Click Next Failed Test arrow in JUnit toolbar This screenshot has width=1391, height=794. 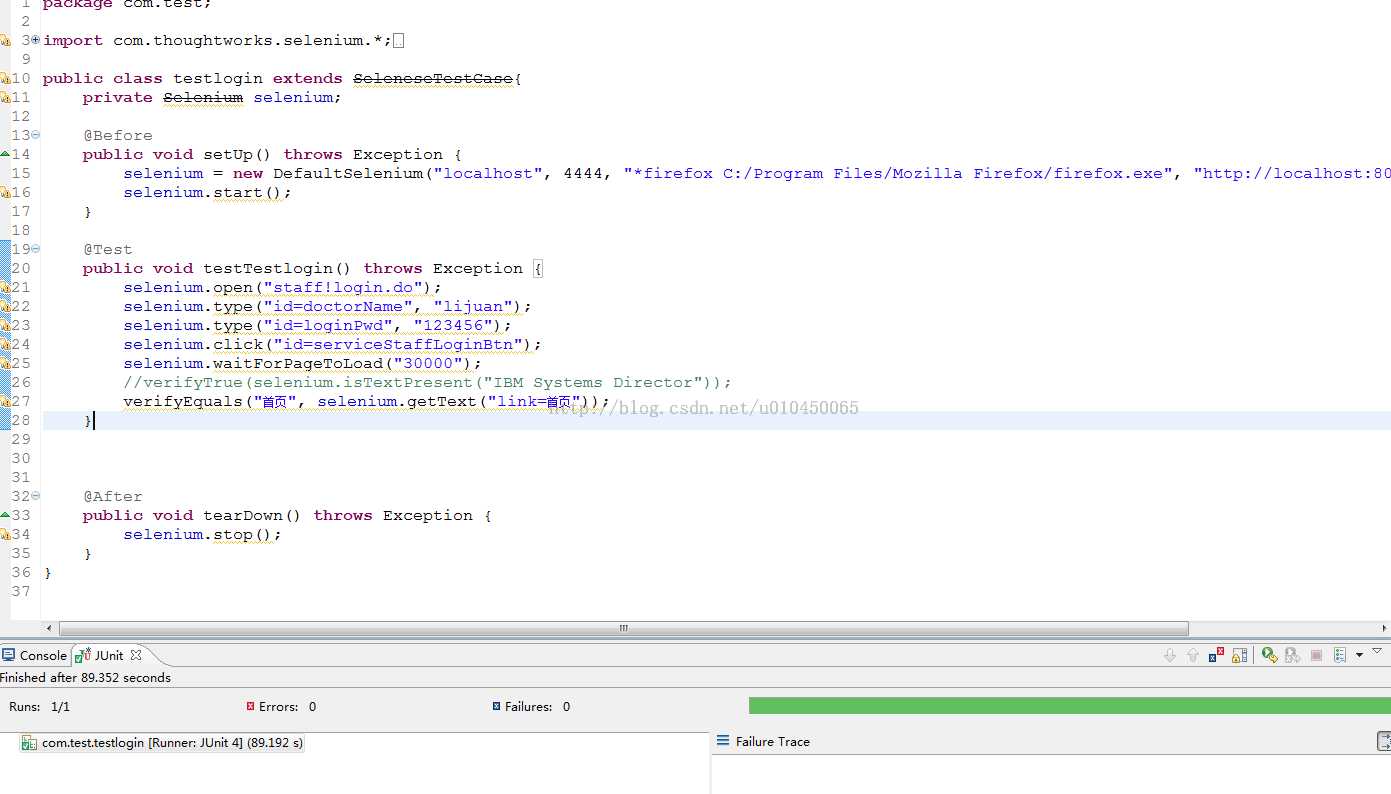[1170, 655]
